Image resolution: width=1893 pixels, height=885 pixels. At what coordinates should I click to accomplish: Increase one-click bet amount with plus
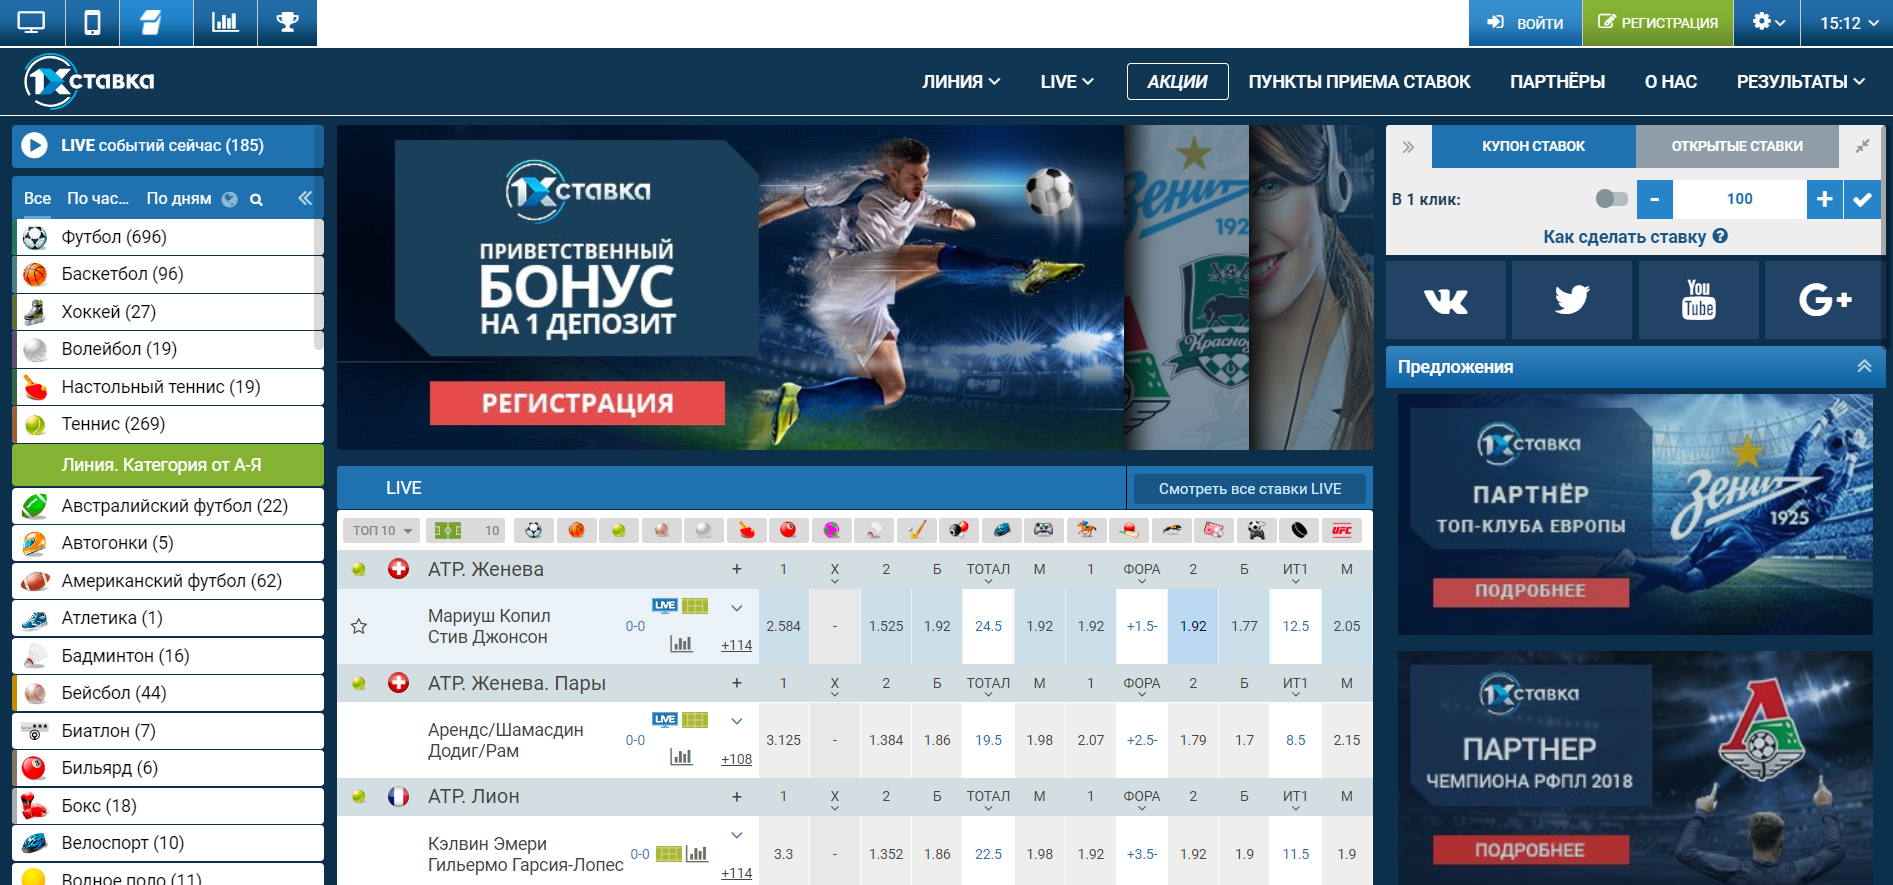pos(1824,199)
